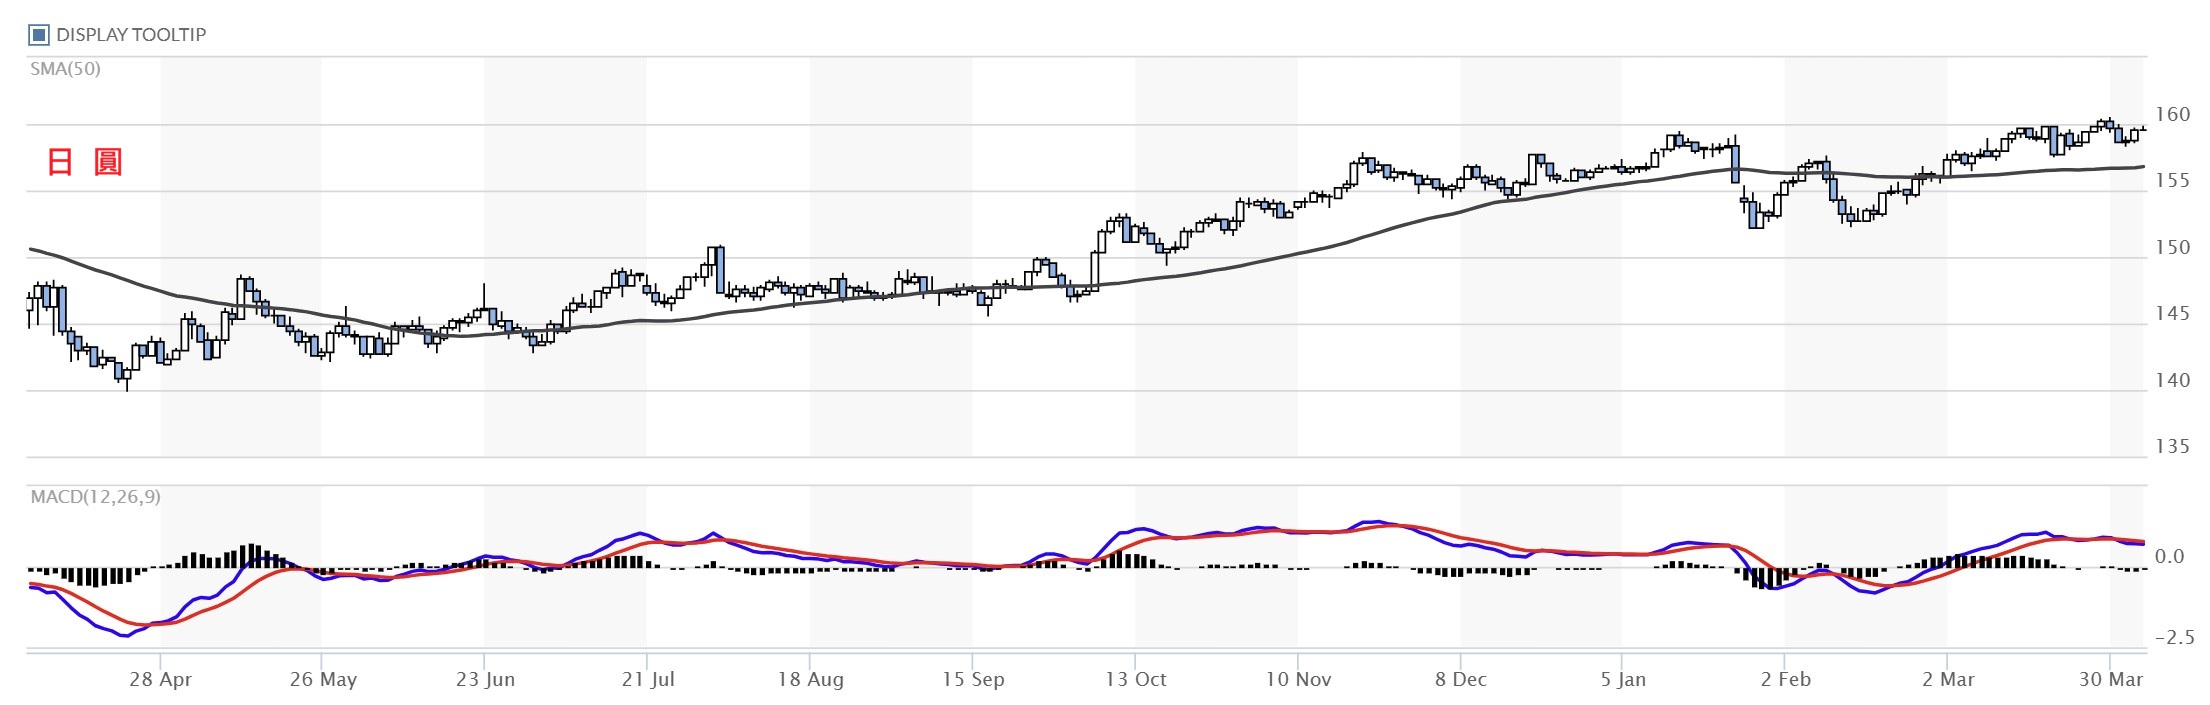Select the 135 price axis label
This screenshot has width=2210, height=705.
click(x=2172, y=447)
